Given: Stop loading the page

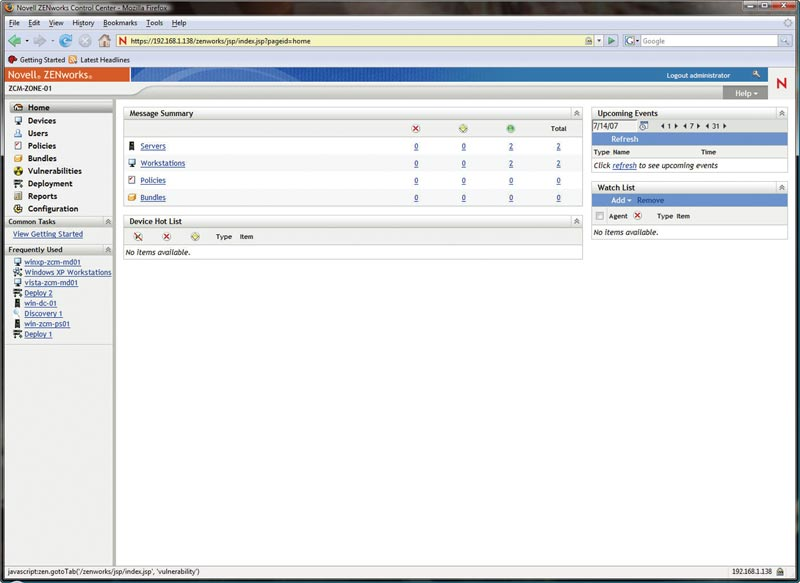Looking at the screenshot, I should 85,41.
